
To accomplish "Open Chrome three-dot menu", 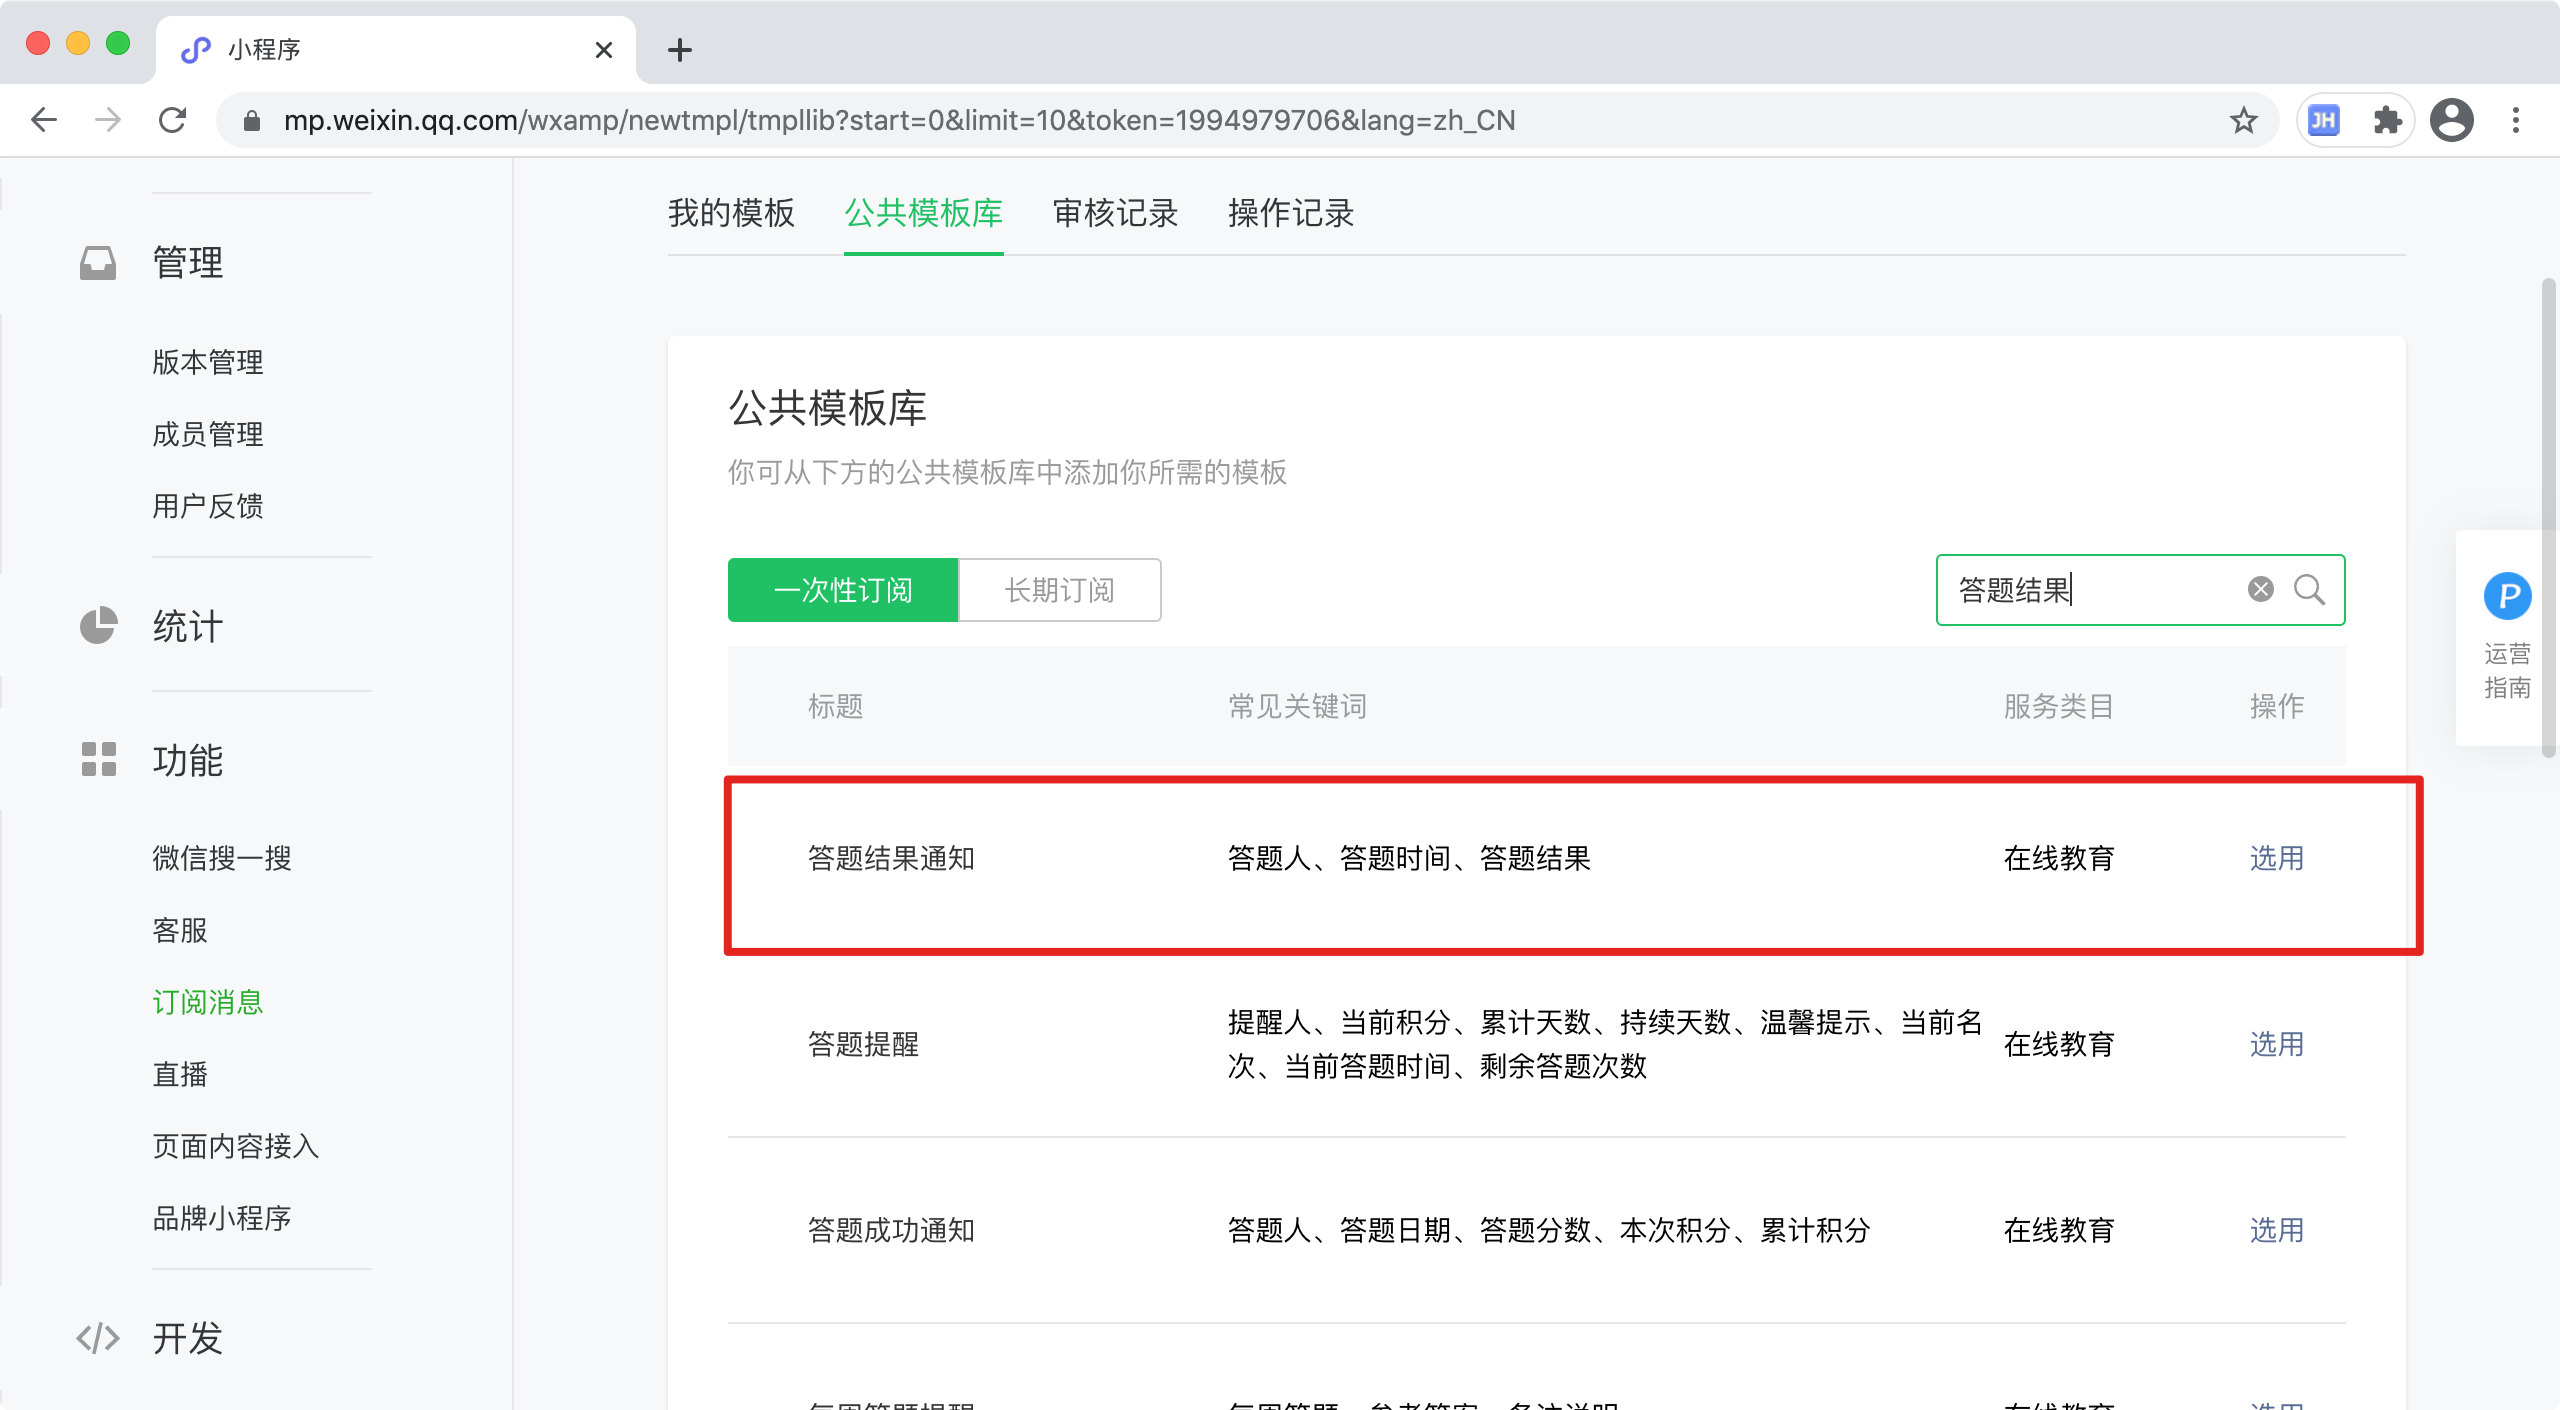I will point(2516,121).
